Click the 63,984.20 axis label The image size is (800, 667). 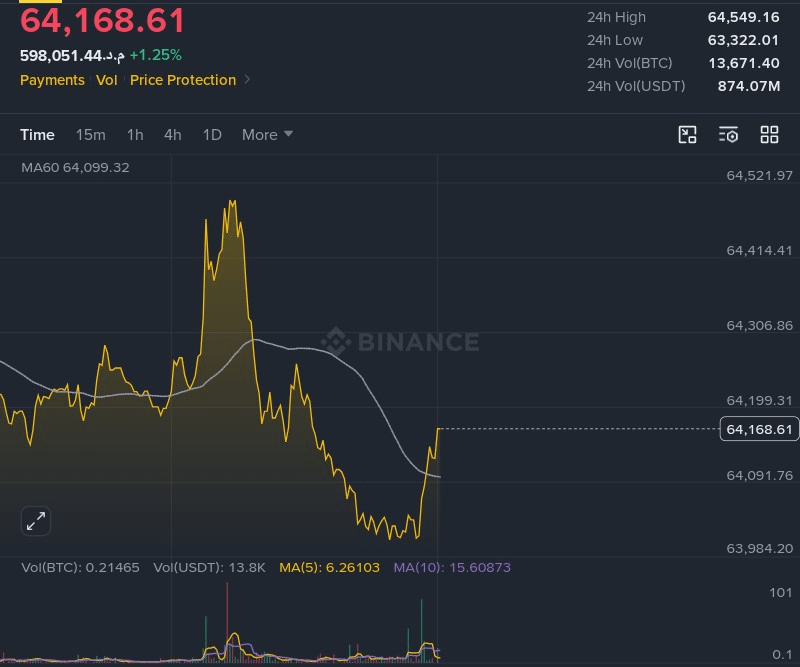(759, 549)
